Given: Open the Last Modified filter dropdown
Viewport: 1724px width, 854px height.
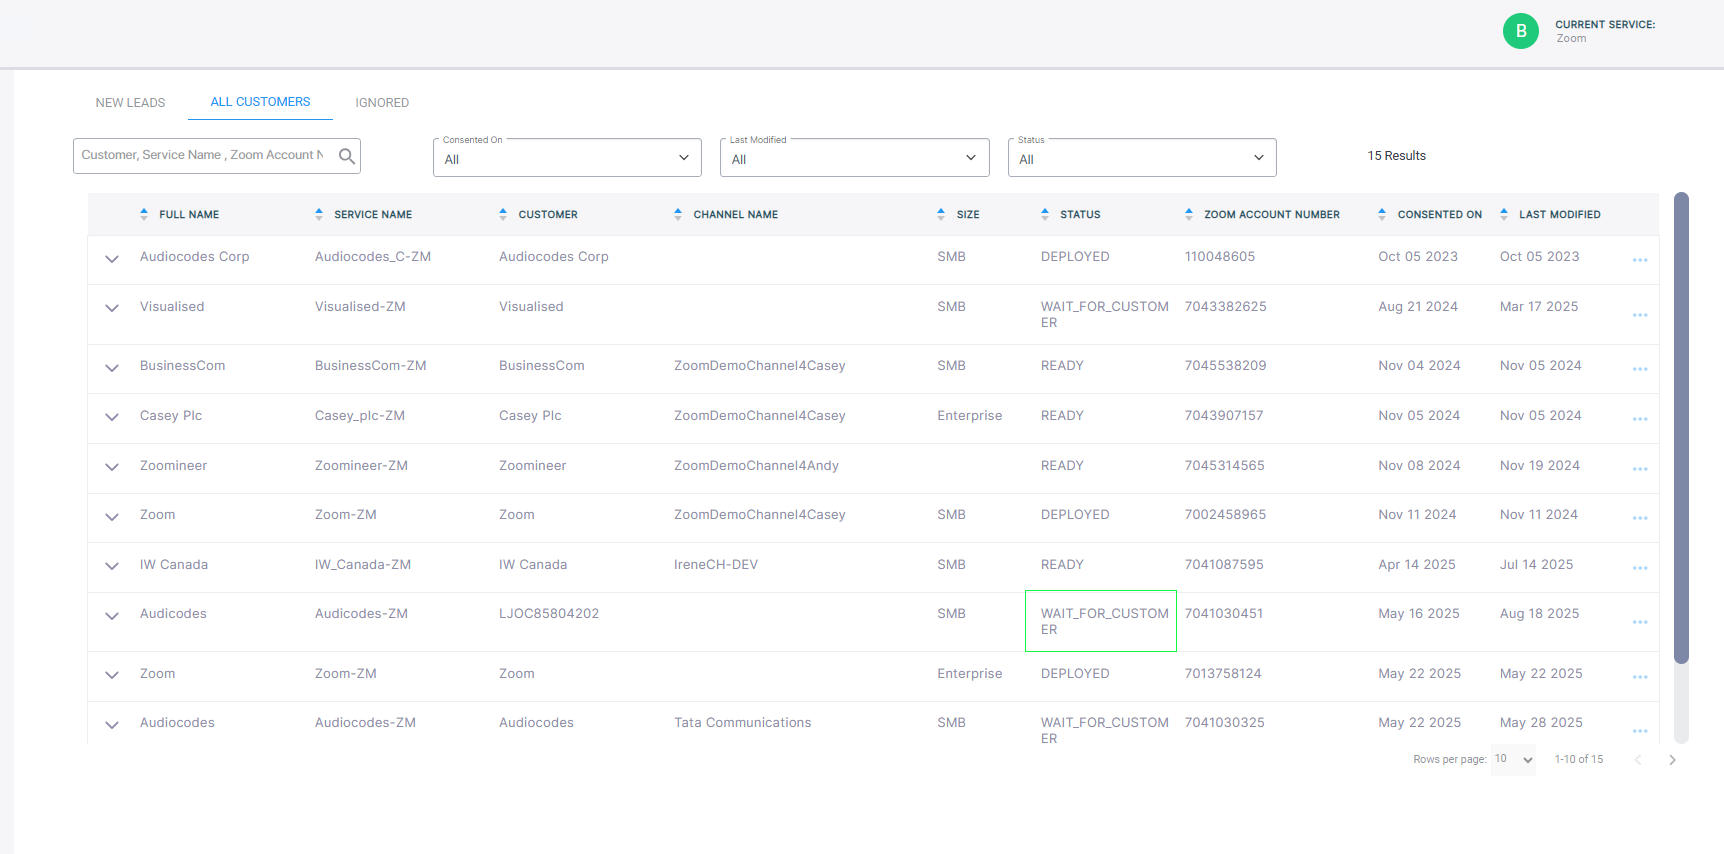Looking at the screenshot, I should [x=855, y=158].
